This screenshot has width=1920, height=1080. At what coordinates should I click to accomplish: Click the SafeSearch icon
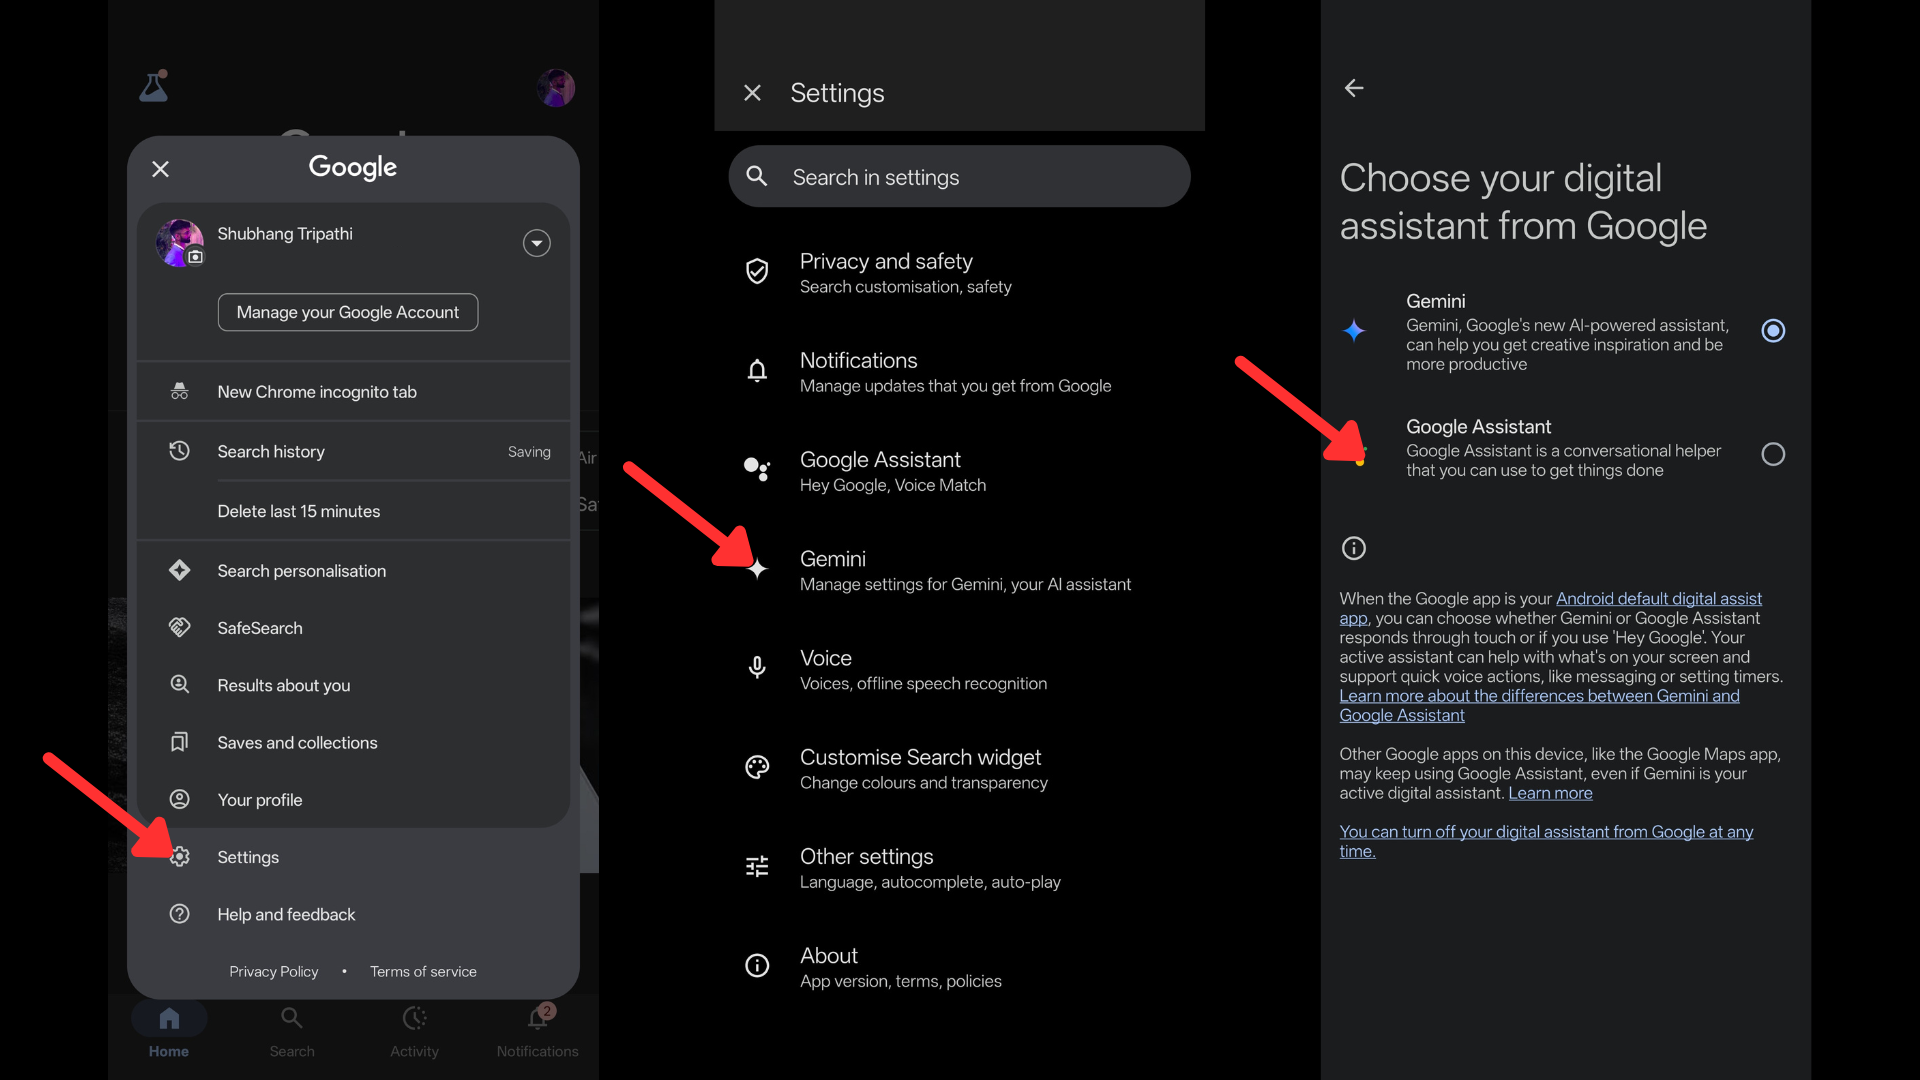pos(180,627)
